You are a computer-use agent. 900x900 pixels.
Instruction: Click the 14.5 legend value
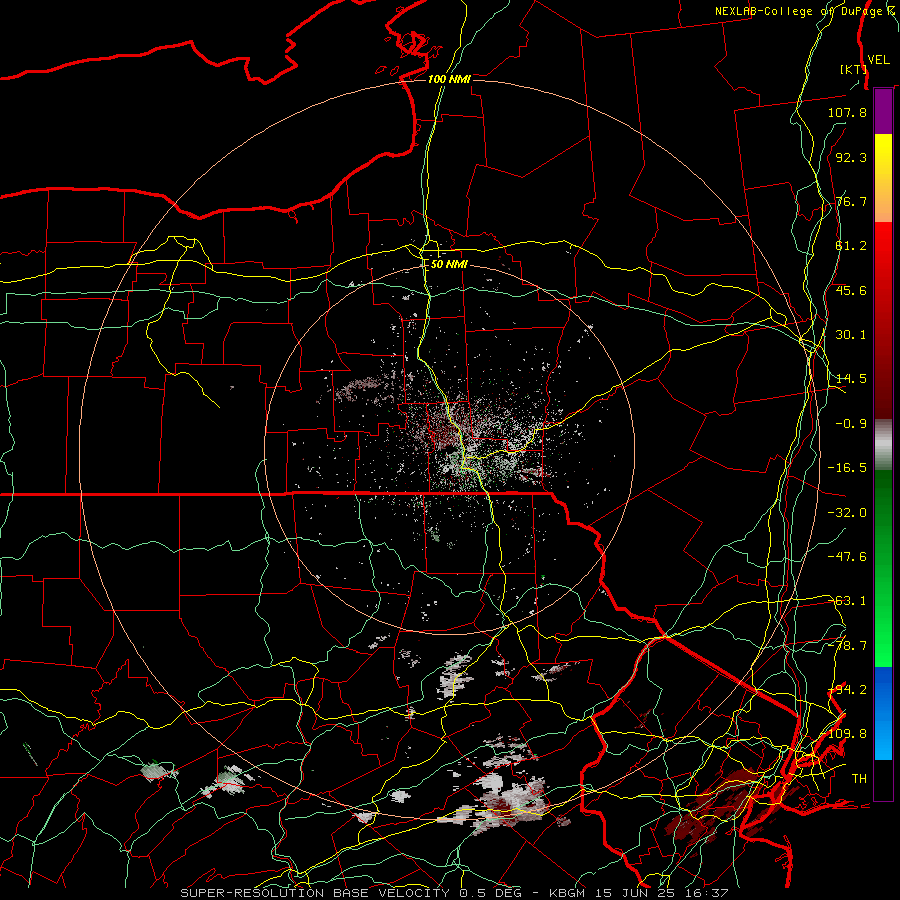[x=851, y=379]
